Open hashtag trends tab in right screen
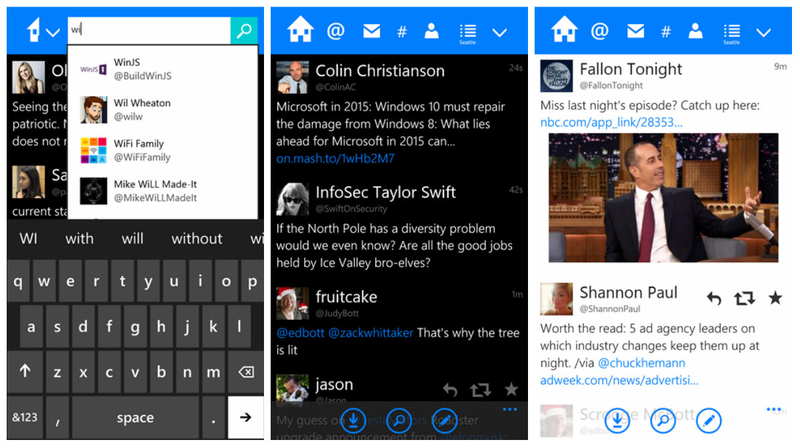Image resolution: width=800 pixels, height=448 pixels. [666, 32]
